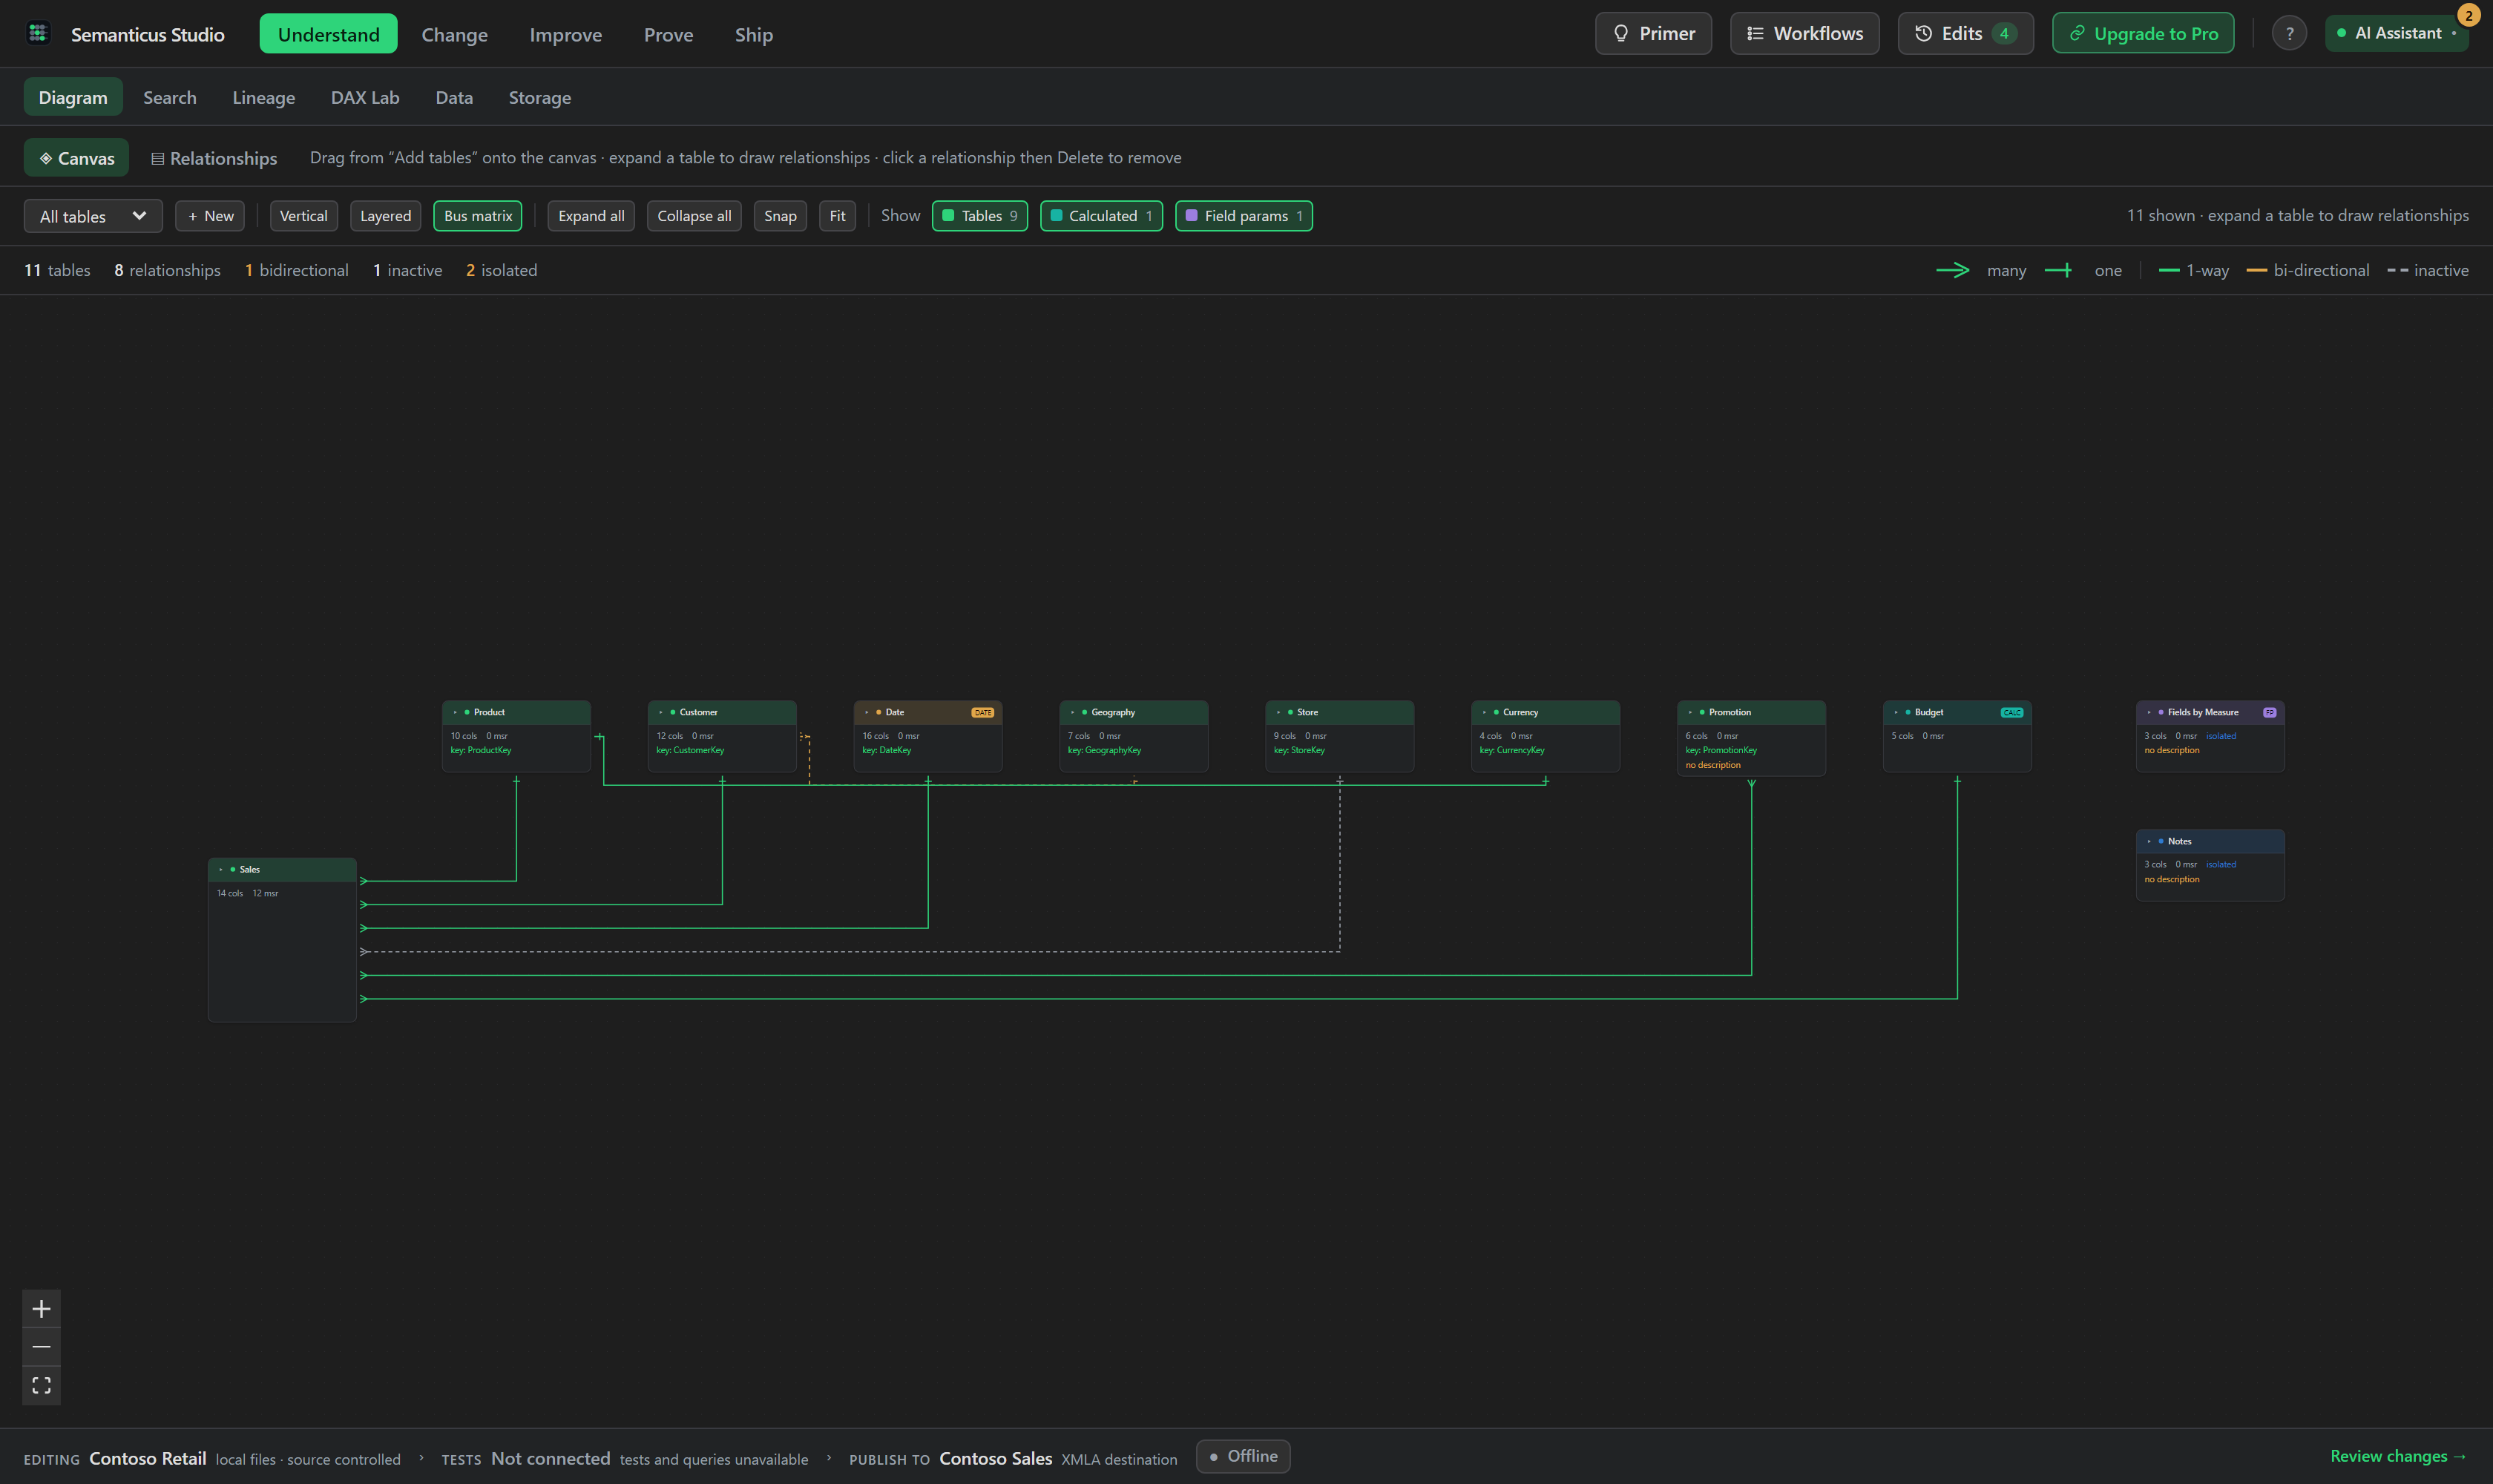Click the FP badge on Fields by Measure
The image size is (2493, 1484).
[x=2269, y=713]
